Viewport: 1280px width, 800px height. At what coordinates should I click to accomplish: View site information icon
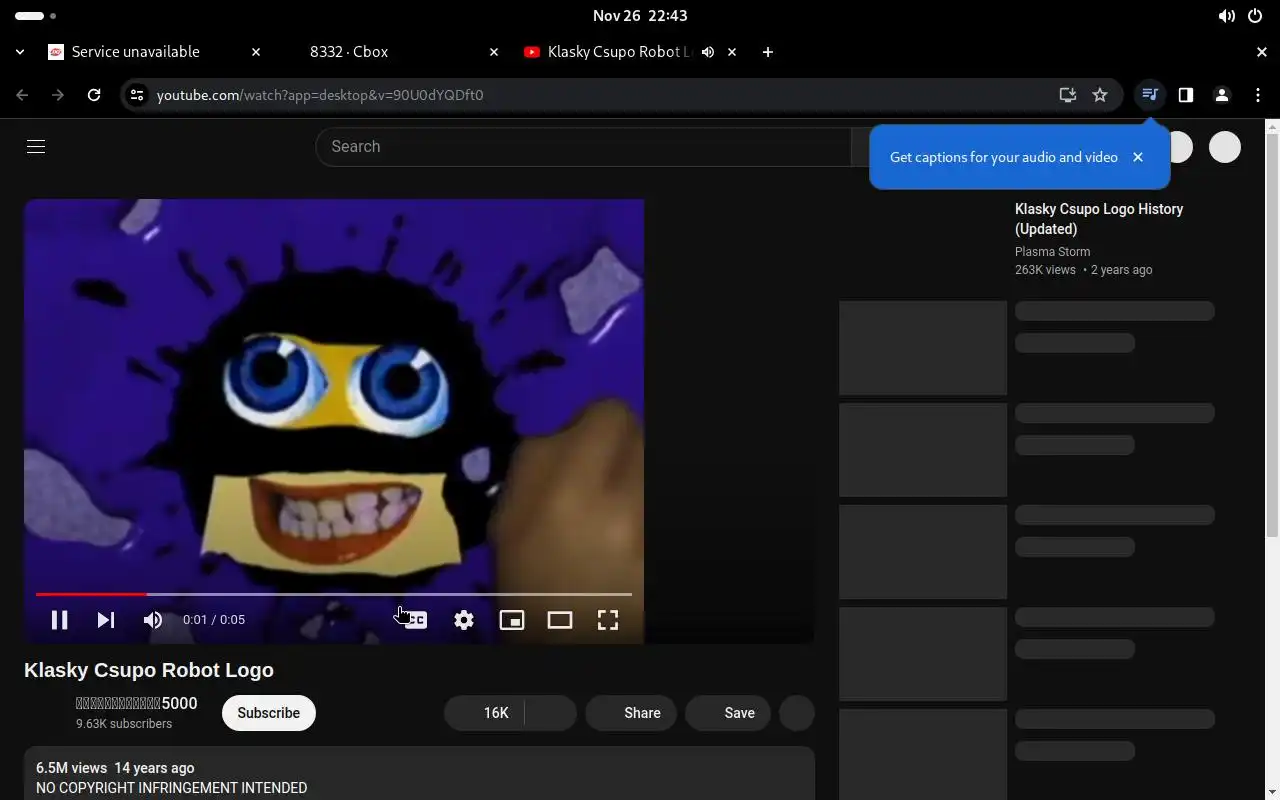137,95
